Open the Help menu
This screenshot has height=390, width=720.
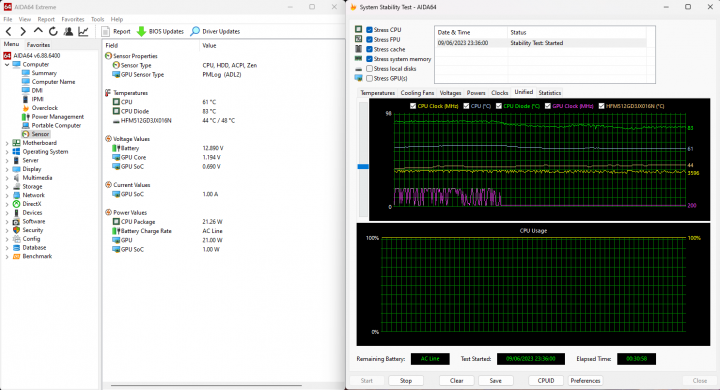tap(117, 19)
